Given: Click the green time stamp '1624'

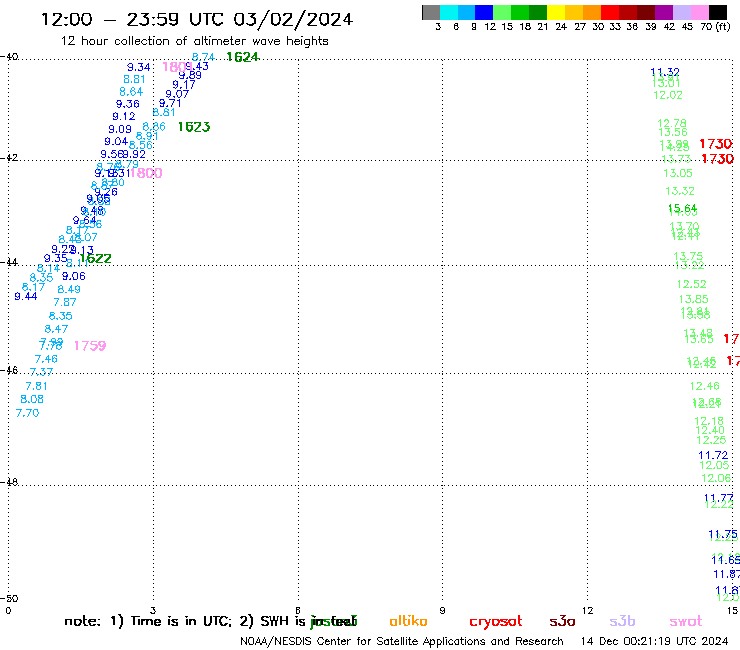Looking at the screenshot, I should 243,57.
